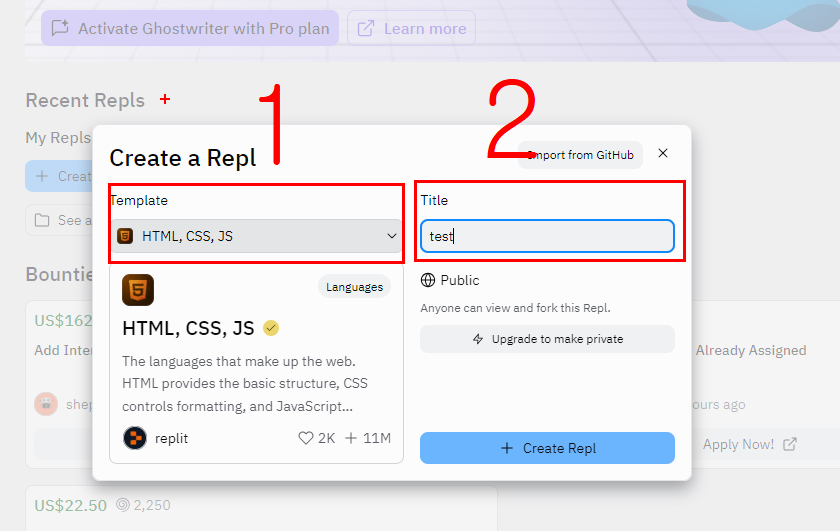Click the HTML, CSS, JS template card title

[x=188, y=328]
